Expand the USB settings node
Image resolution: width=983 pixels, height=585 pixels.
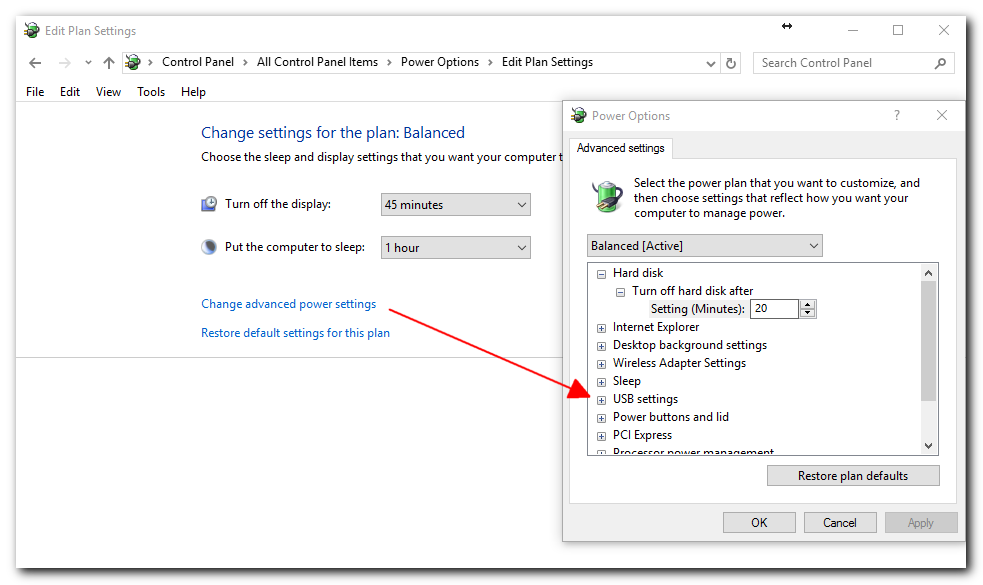tap(601, 400)
